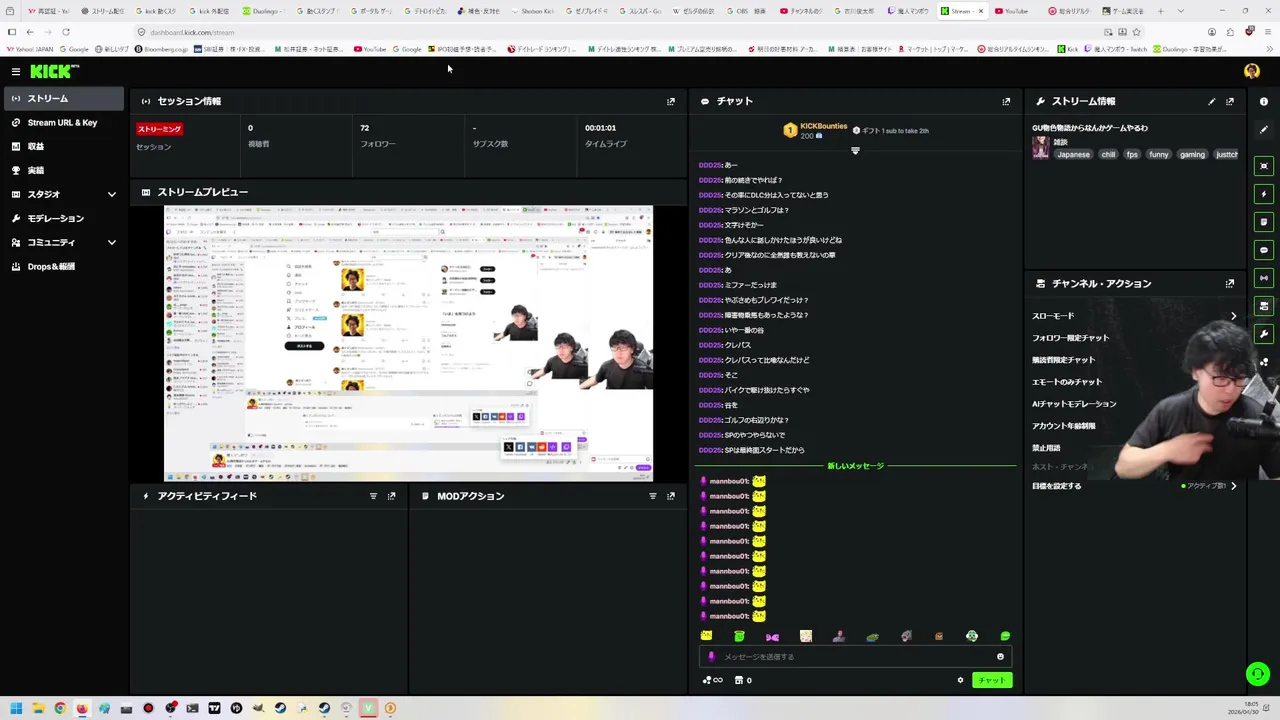Pop out the ストリーム情報 panel
This screenshot has width=1280, height=720.
1230,101
